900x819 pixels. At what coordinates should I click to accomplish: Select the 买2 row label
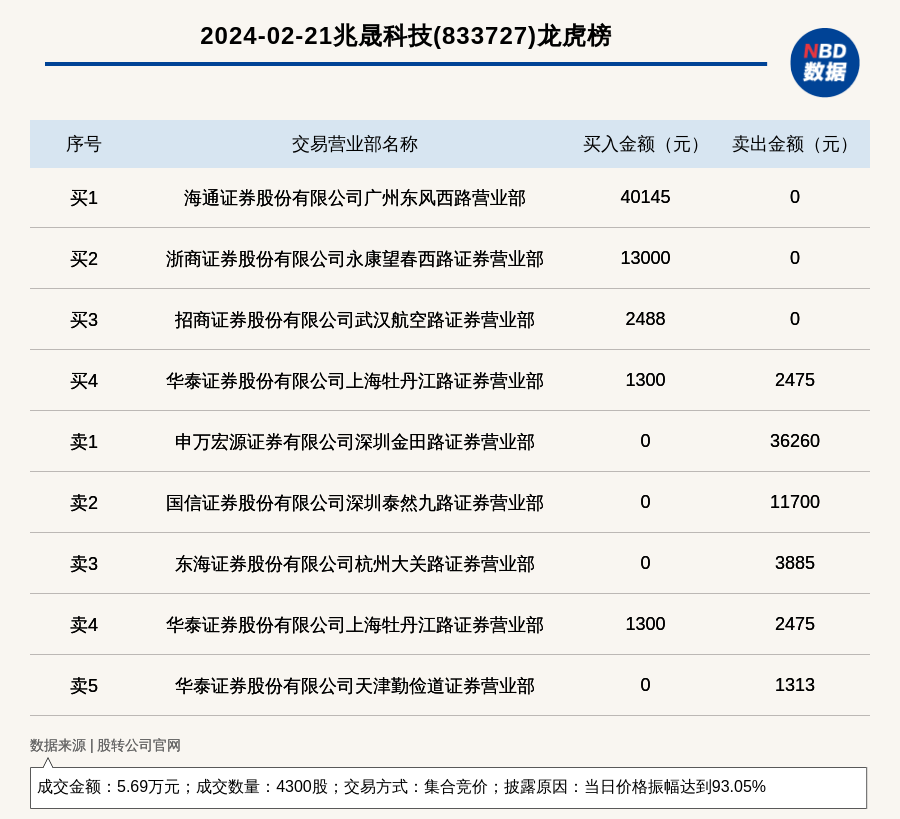pos(84,259)
